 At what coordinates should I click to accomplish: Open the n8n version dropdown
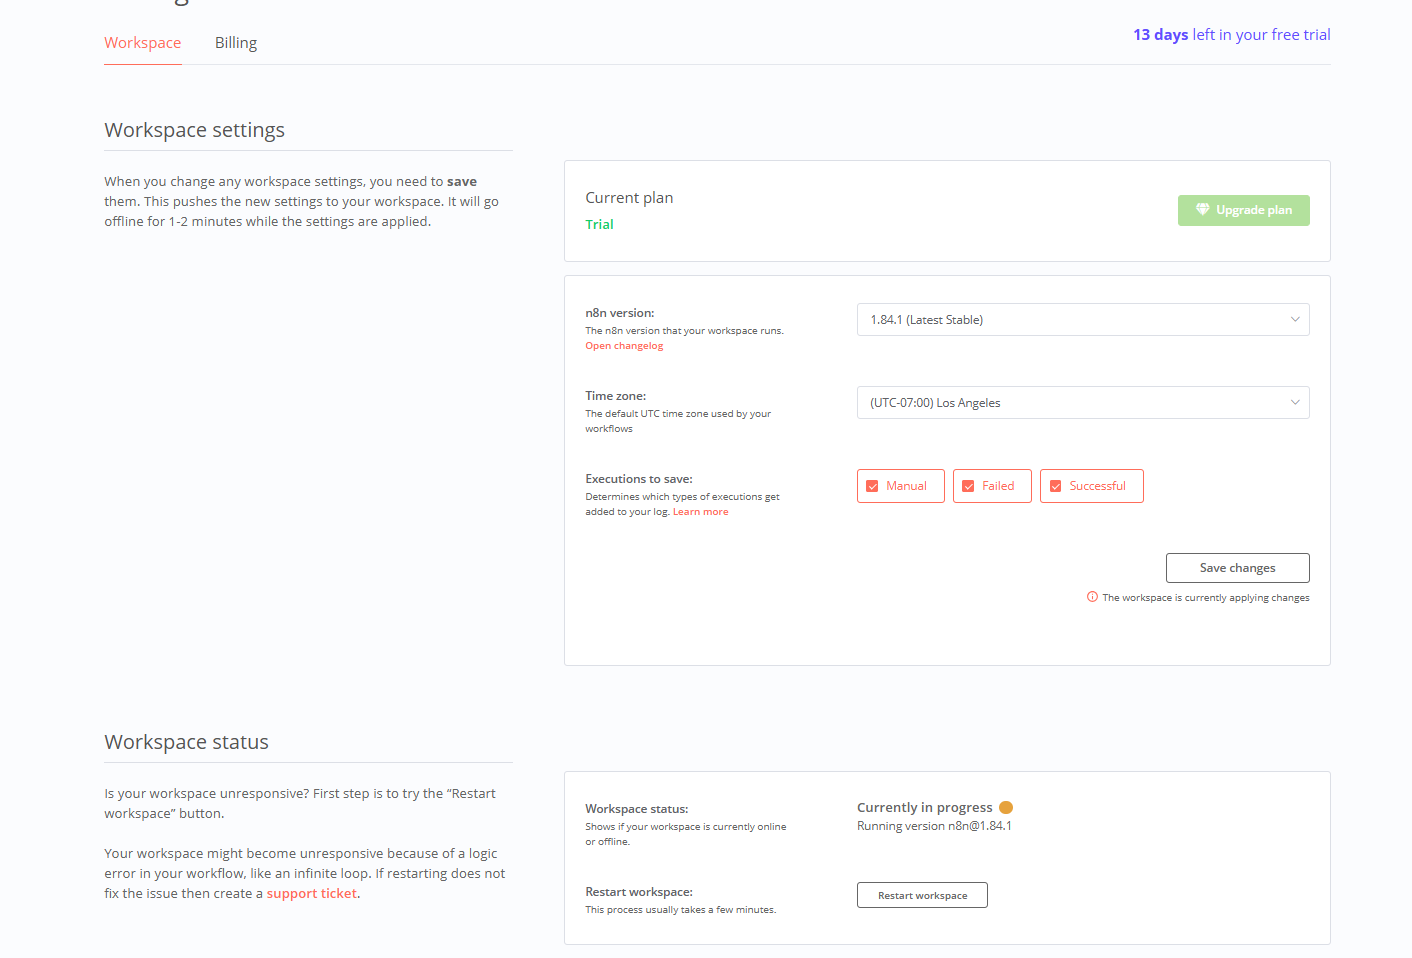tap(1082, 320)
